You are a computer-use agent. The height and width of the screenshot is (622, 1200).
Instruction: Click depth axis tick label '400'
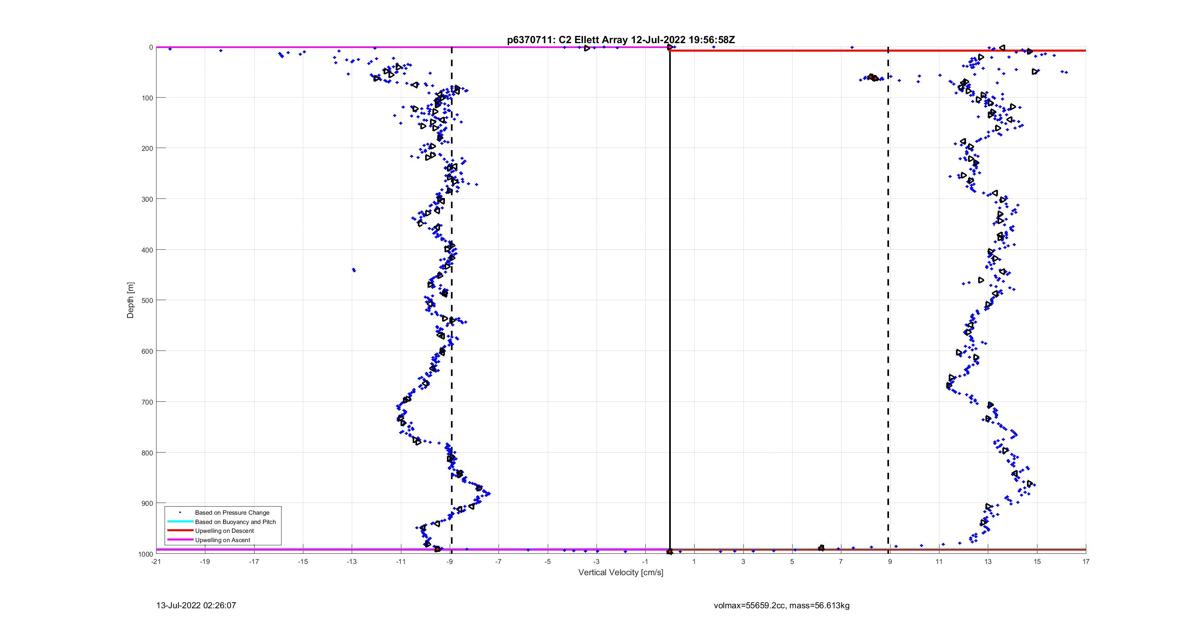pyautogui.click(x=146, y=249)
